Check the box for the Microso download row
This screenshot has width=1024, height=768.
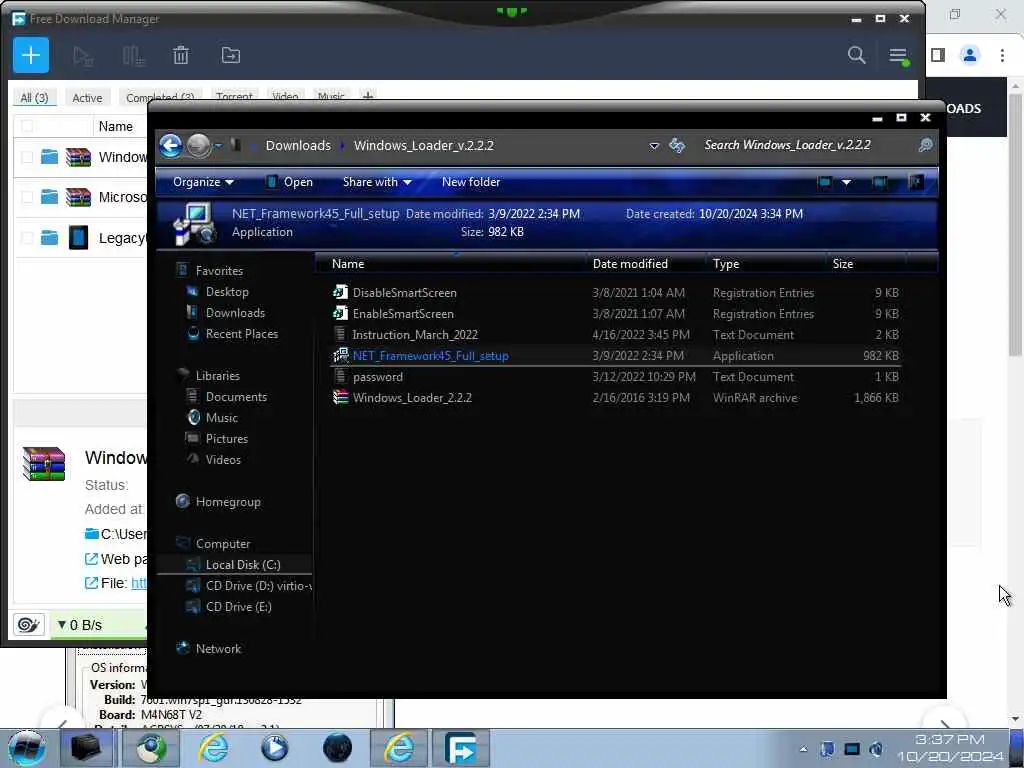[x=27, y=197]
